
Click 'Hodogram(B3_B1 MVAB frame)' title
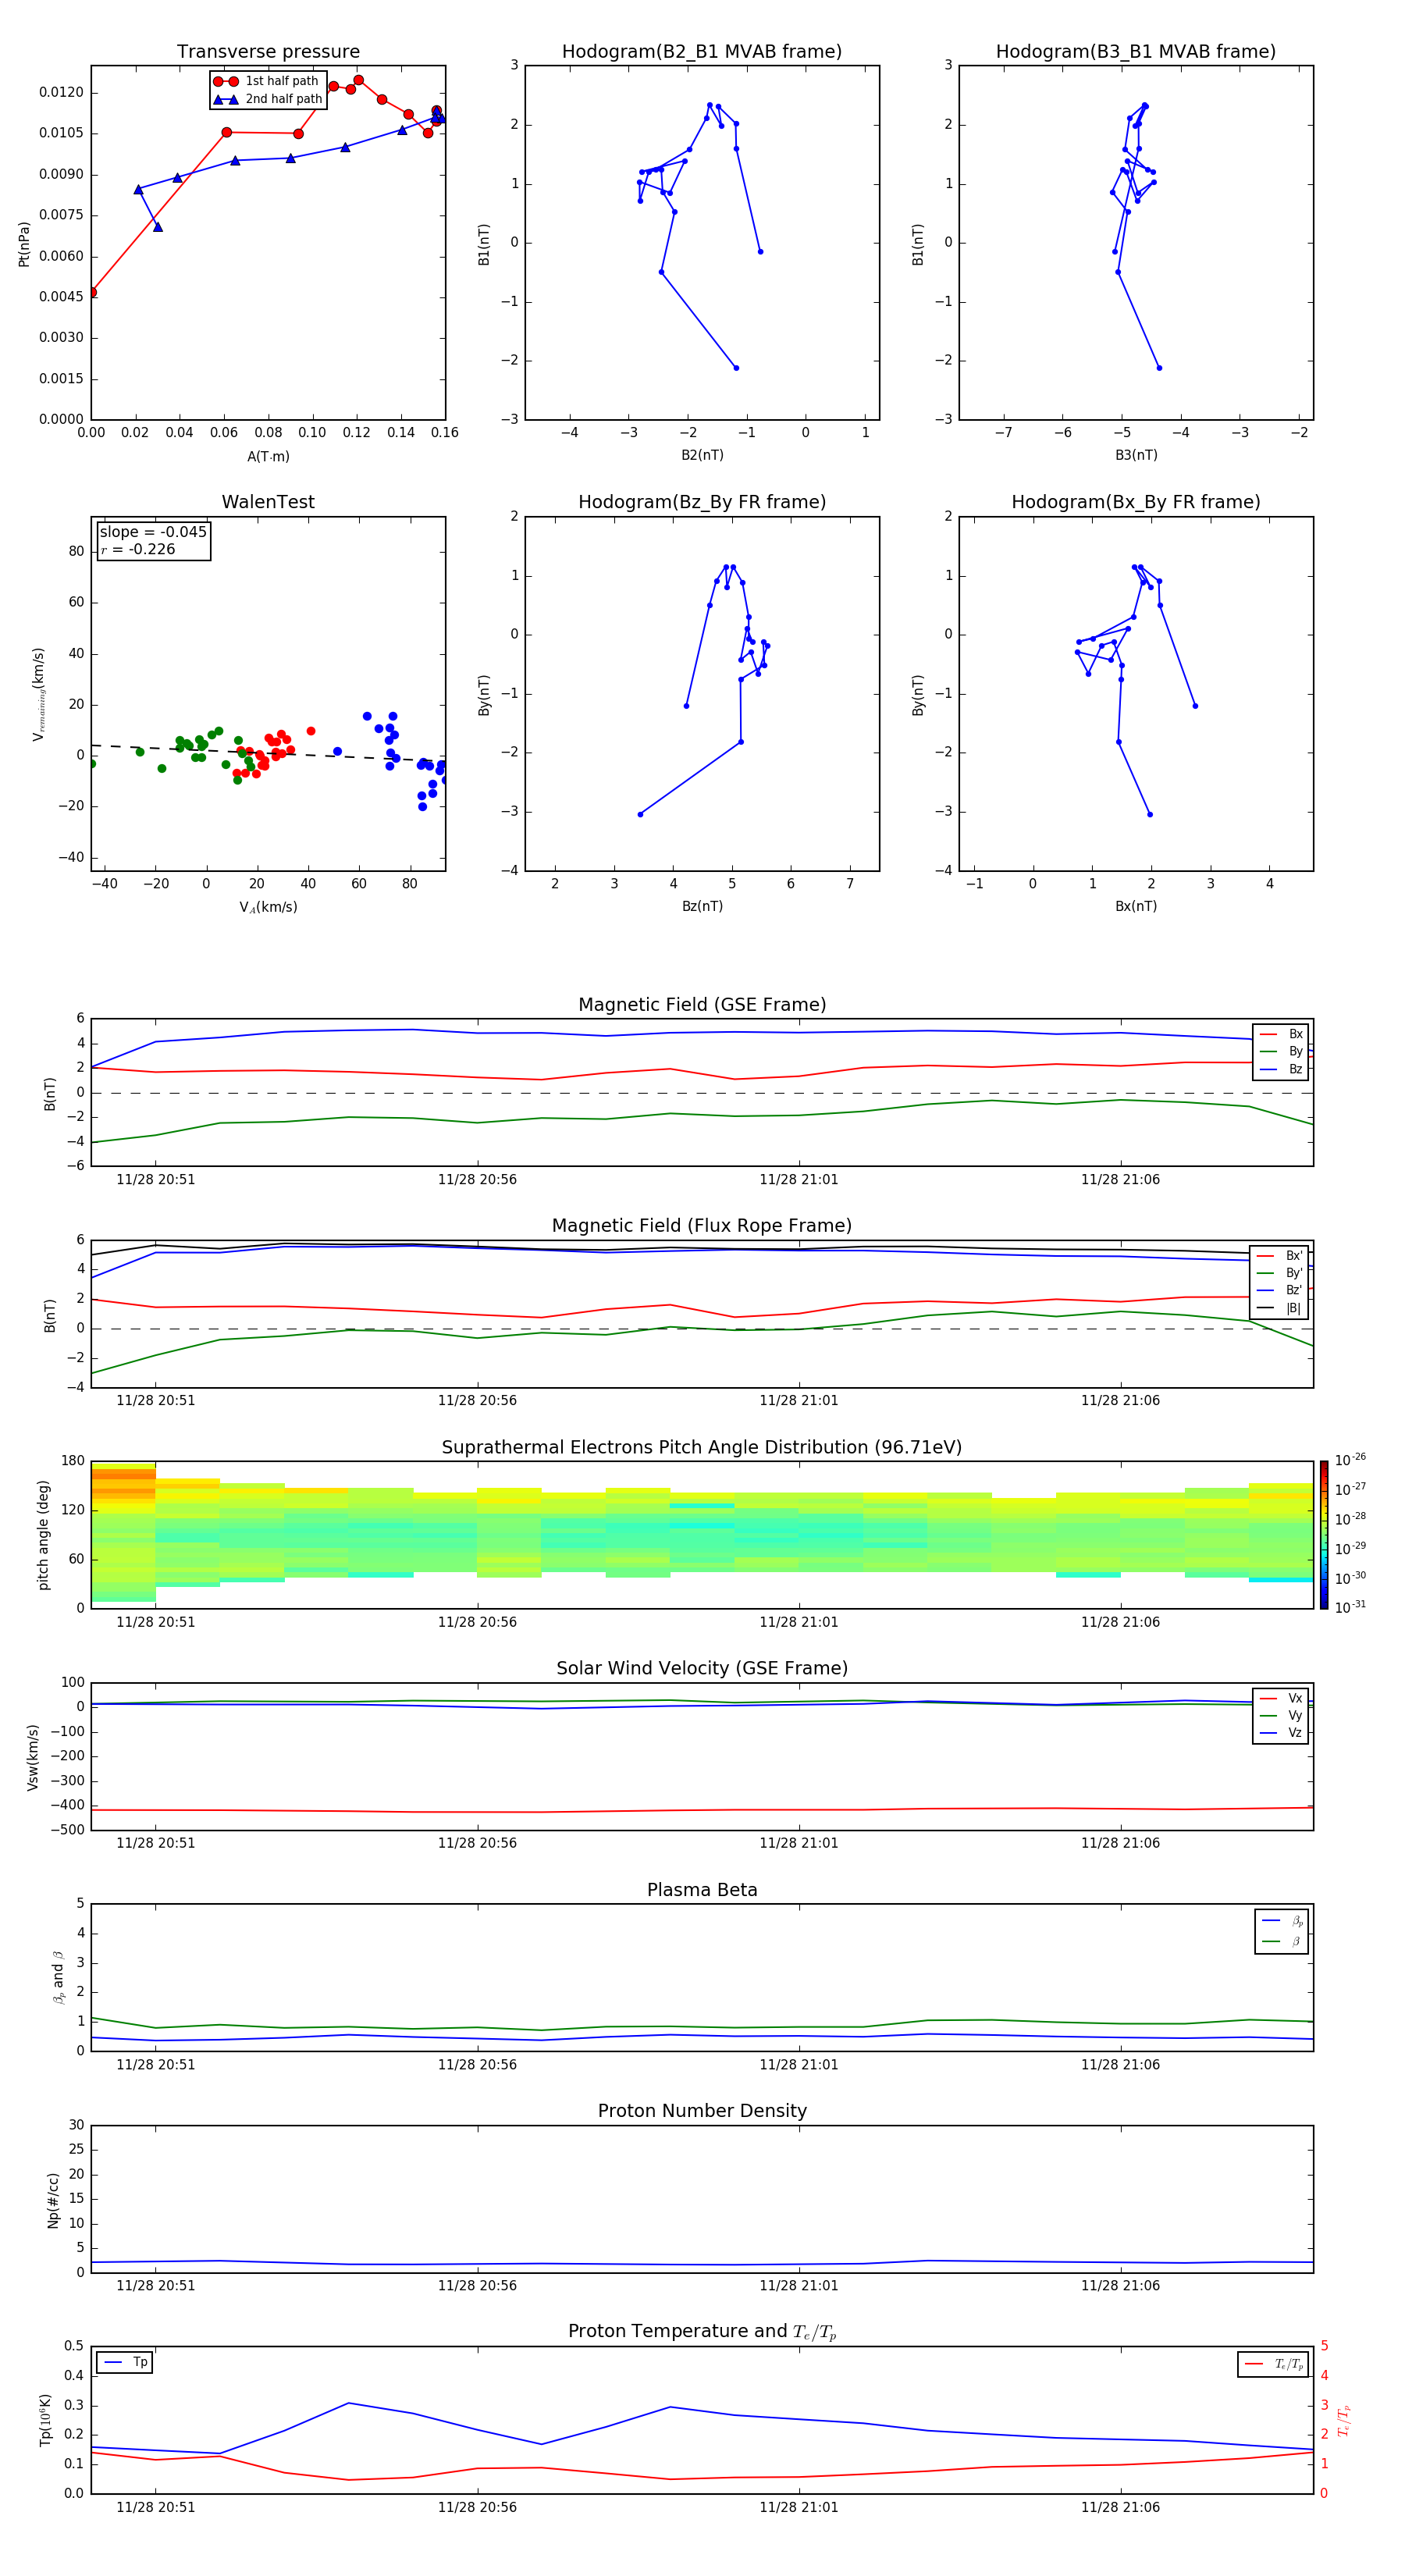1136,52
